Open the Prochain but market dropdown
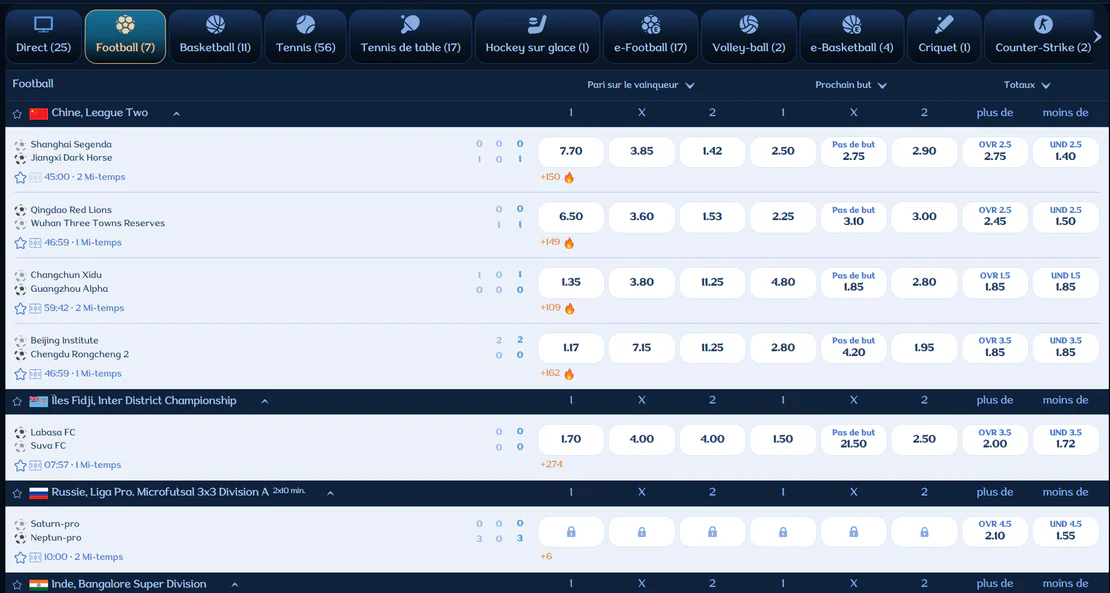1110x593 pixels. (851, 85)
